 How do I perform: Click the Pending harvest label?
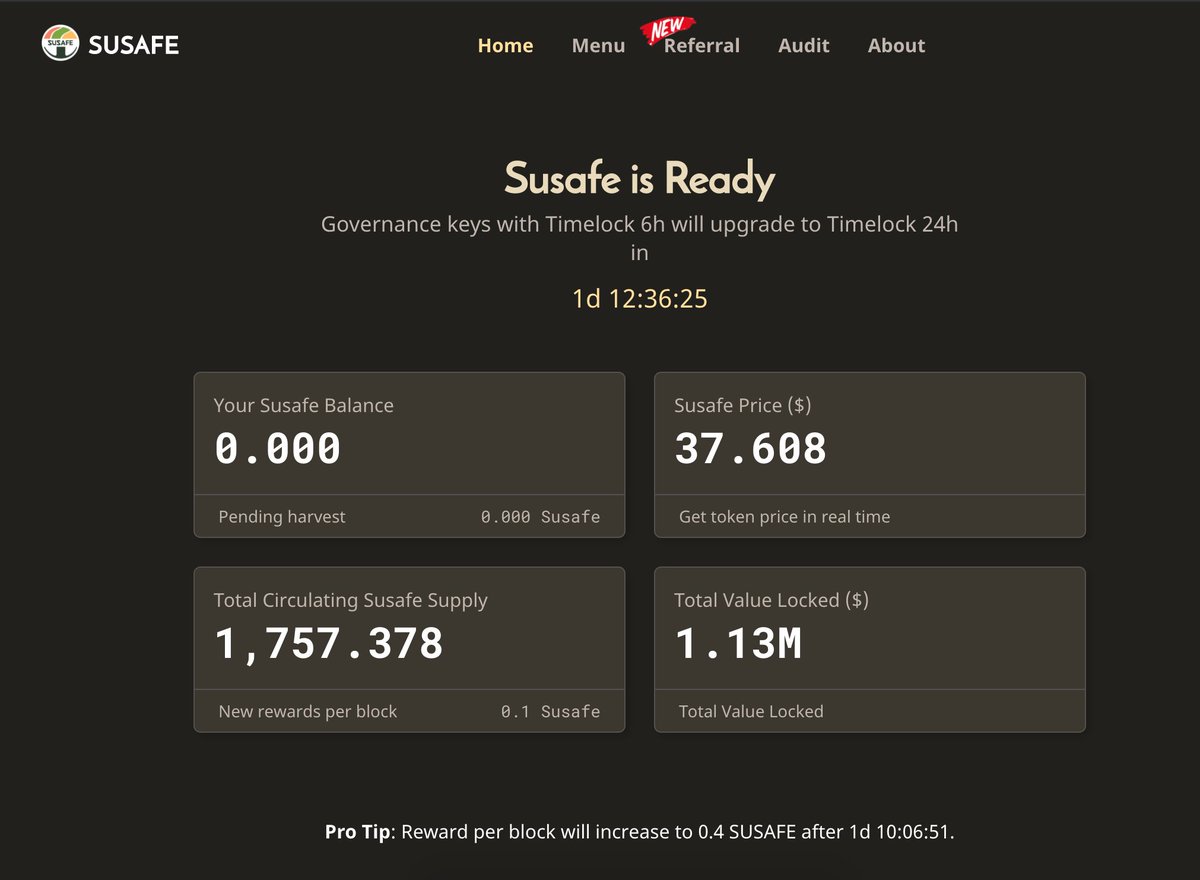click(x=282, y=517)
